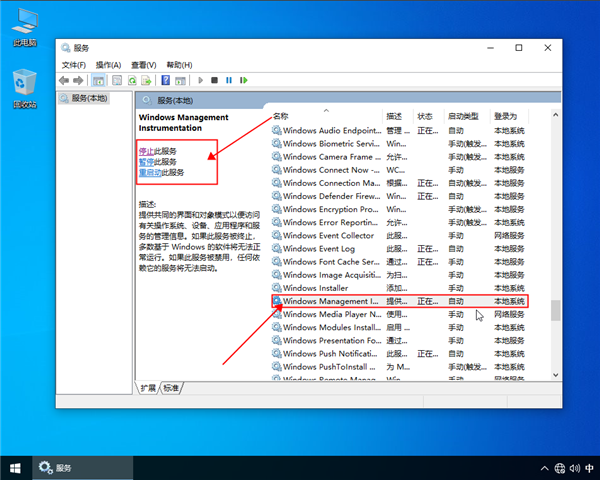Viewport: 600px width, 480px height.
Task: Open the 操作(A) menu
Action: click(x=108, y=64)
